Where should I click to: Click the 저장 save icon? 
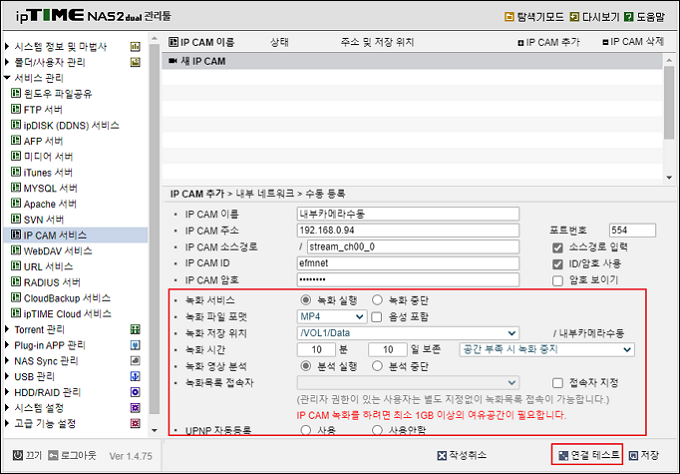(x=634, y=455)
